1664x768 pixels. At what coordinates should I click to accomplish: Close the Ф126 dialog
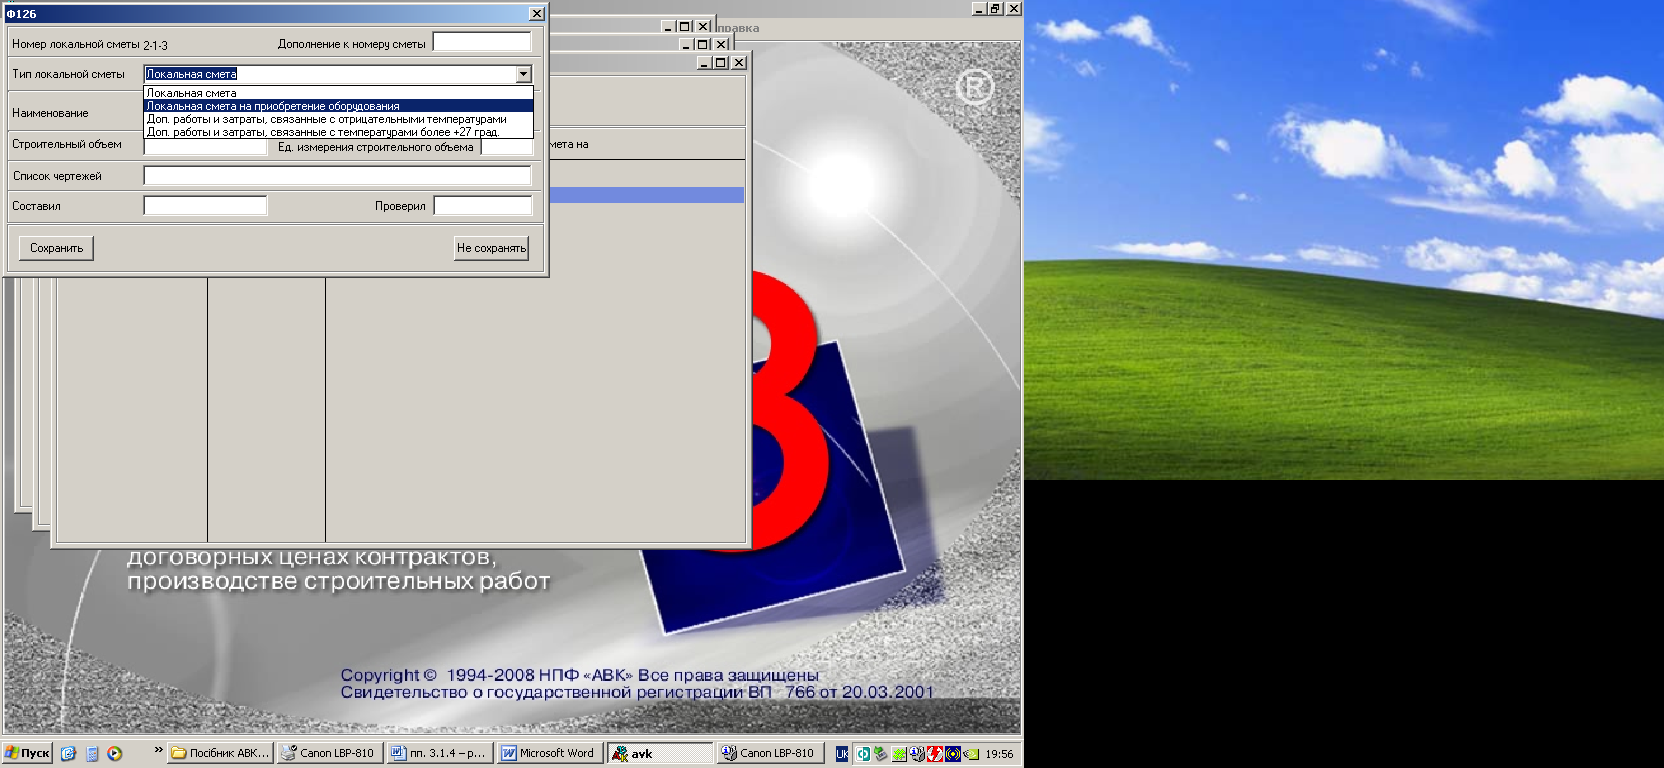536,13
